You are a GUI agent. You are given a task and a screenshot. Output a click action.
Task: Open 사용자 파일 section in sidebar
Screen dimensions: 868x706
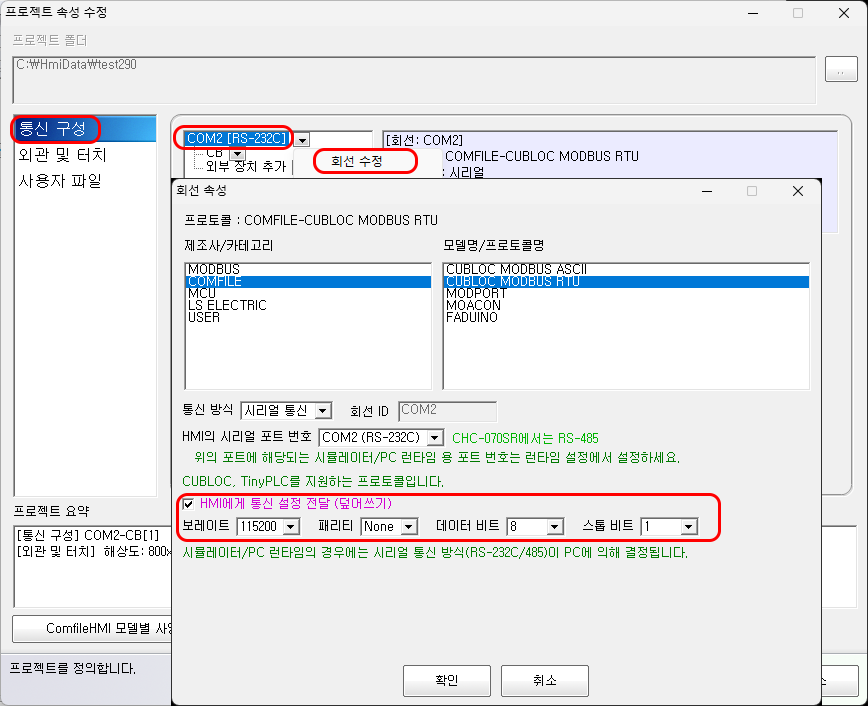(x=60, y=181)
